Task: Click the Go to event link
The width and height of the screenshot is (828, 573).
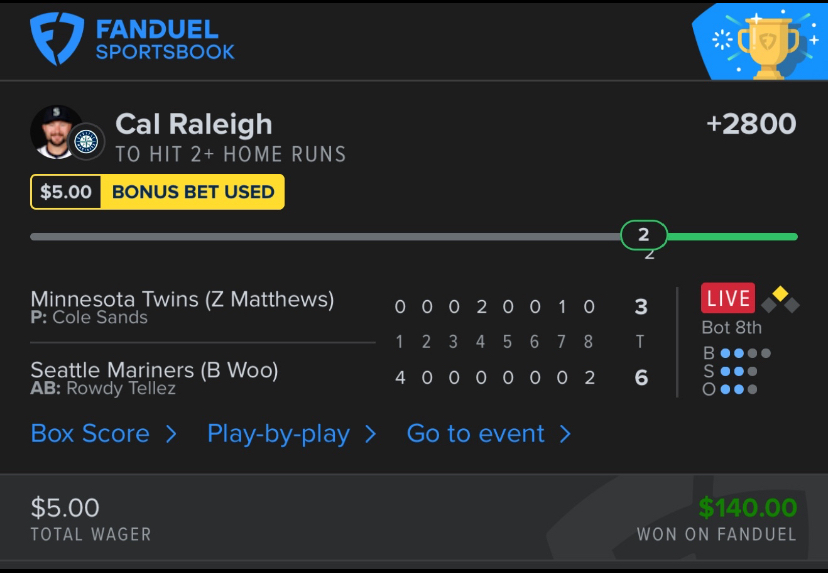Action: [x=475, y=434]
